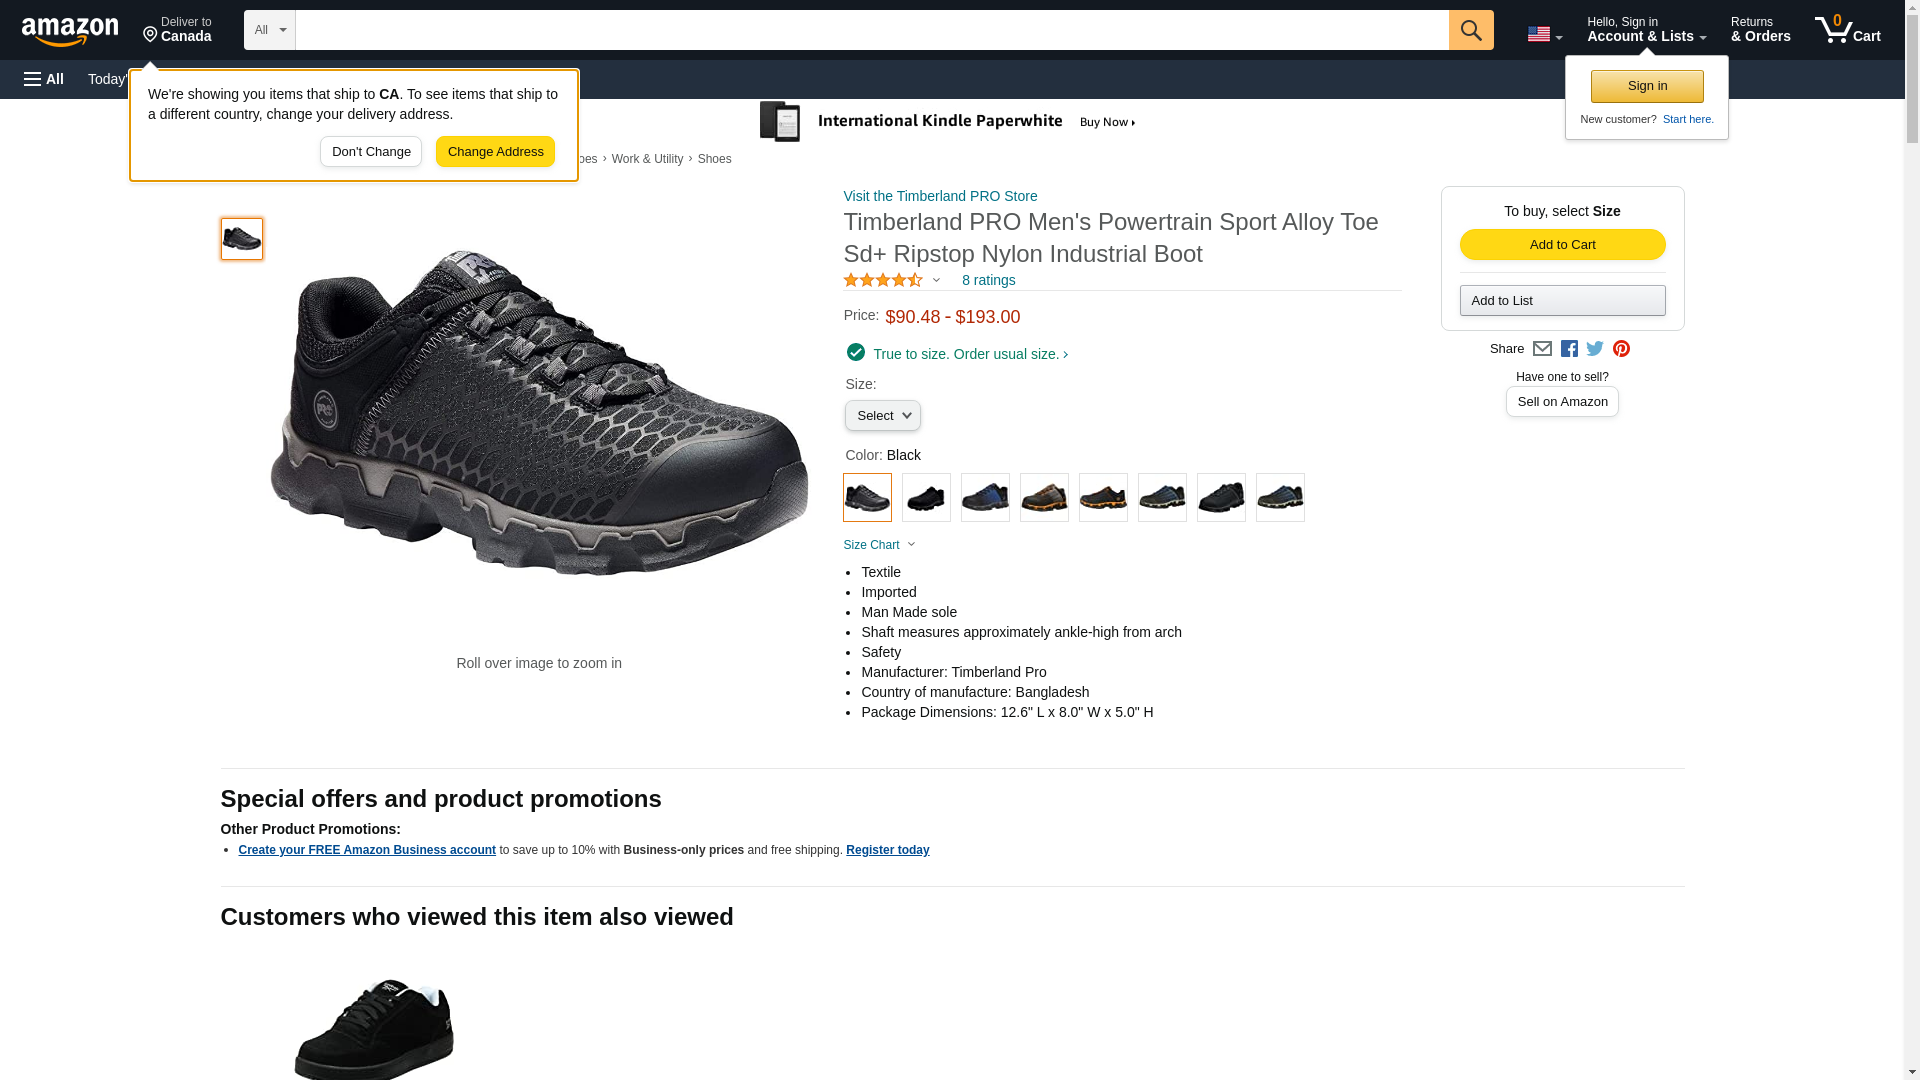The width and height of the screenshot is (1920, 1080).
Task: Pick the last color swatch in the row
Action: pos(1280,497)
